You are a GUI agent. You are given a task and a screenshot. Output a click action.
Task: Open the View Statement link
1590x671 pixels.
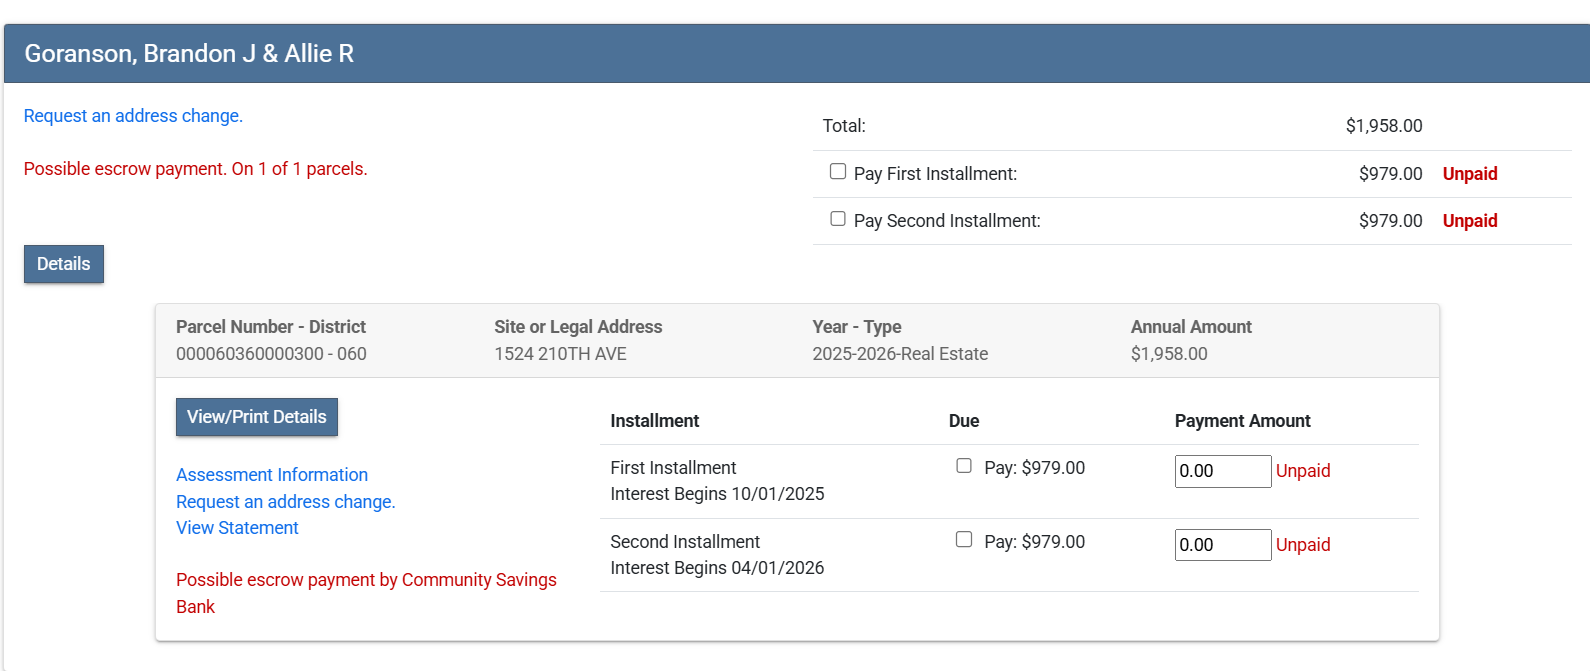tap(237, 528)
